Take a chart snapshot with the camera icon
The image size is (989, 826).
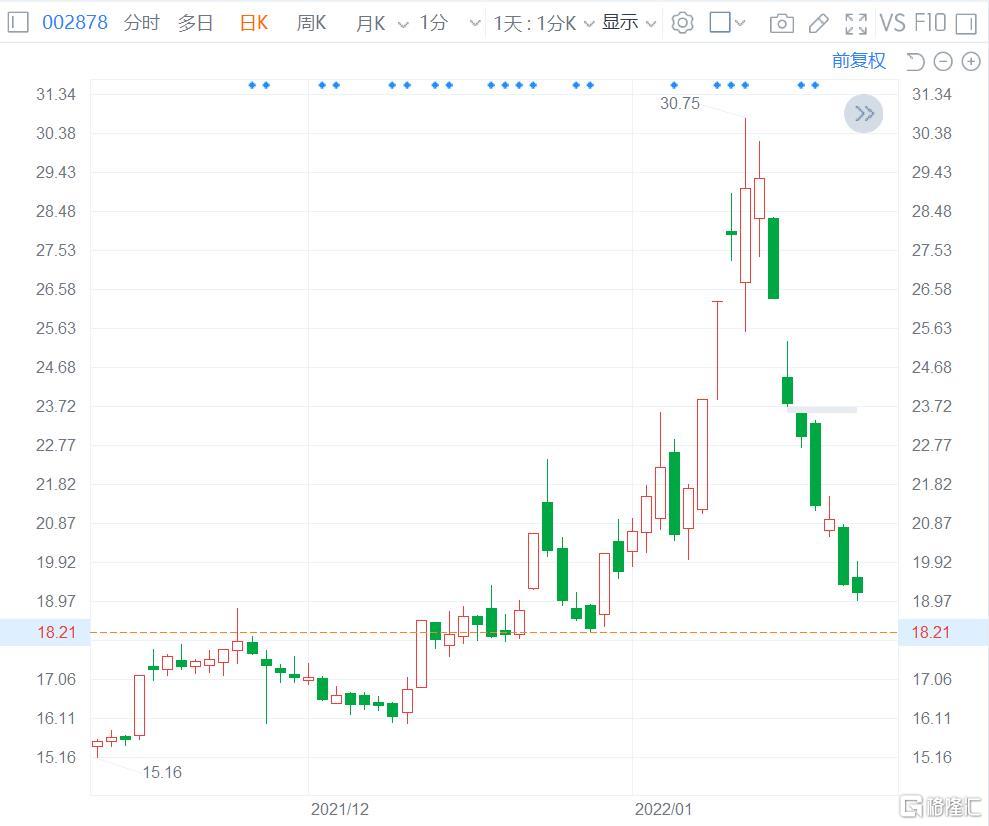pyautogui.click(x=781, y=24)
